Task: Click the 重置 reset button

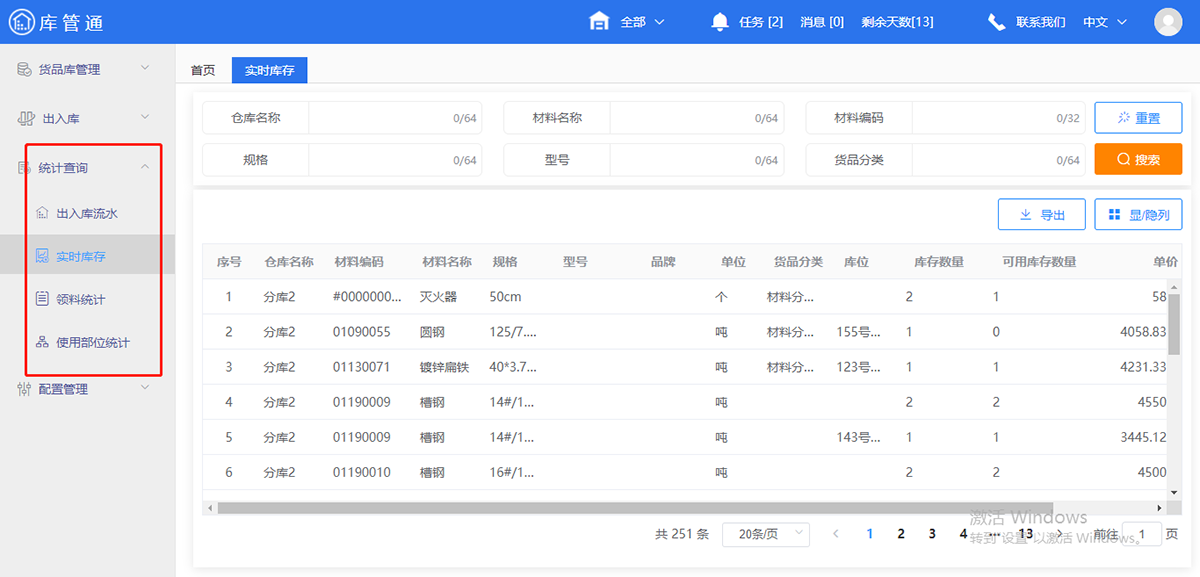Action: pos(1138,117)
